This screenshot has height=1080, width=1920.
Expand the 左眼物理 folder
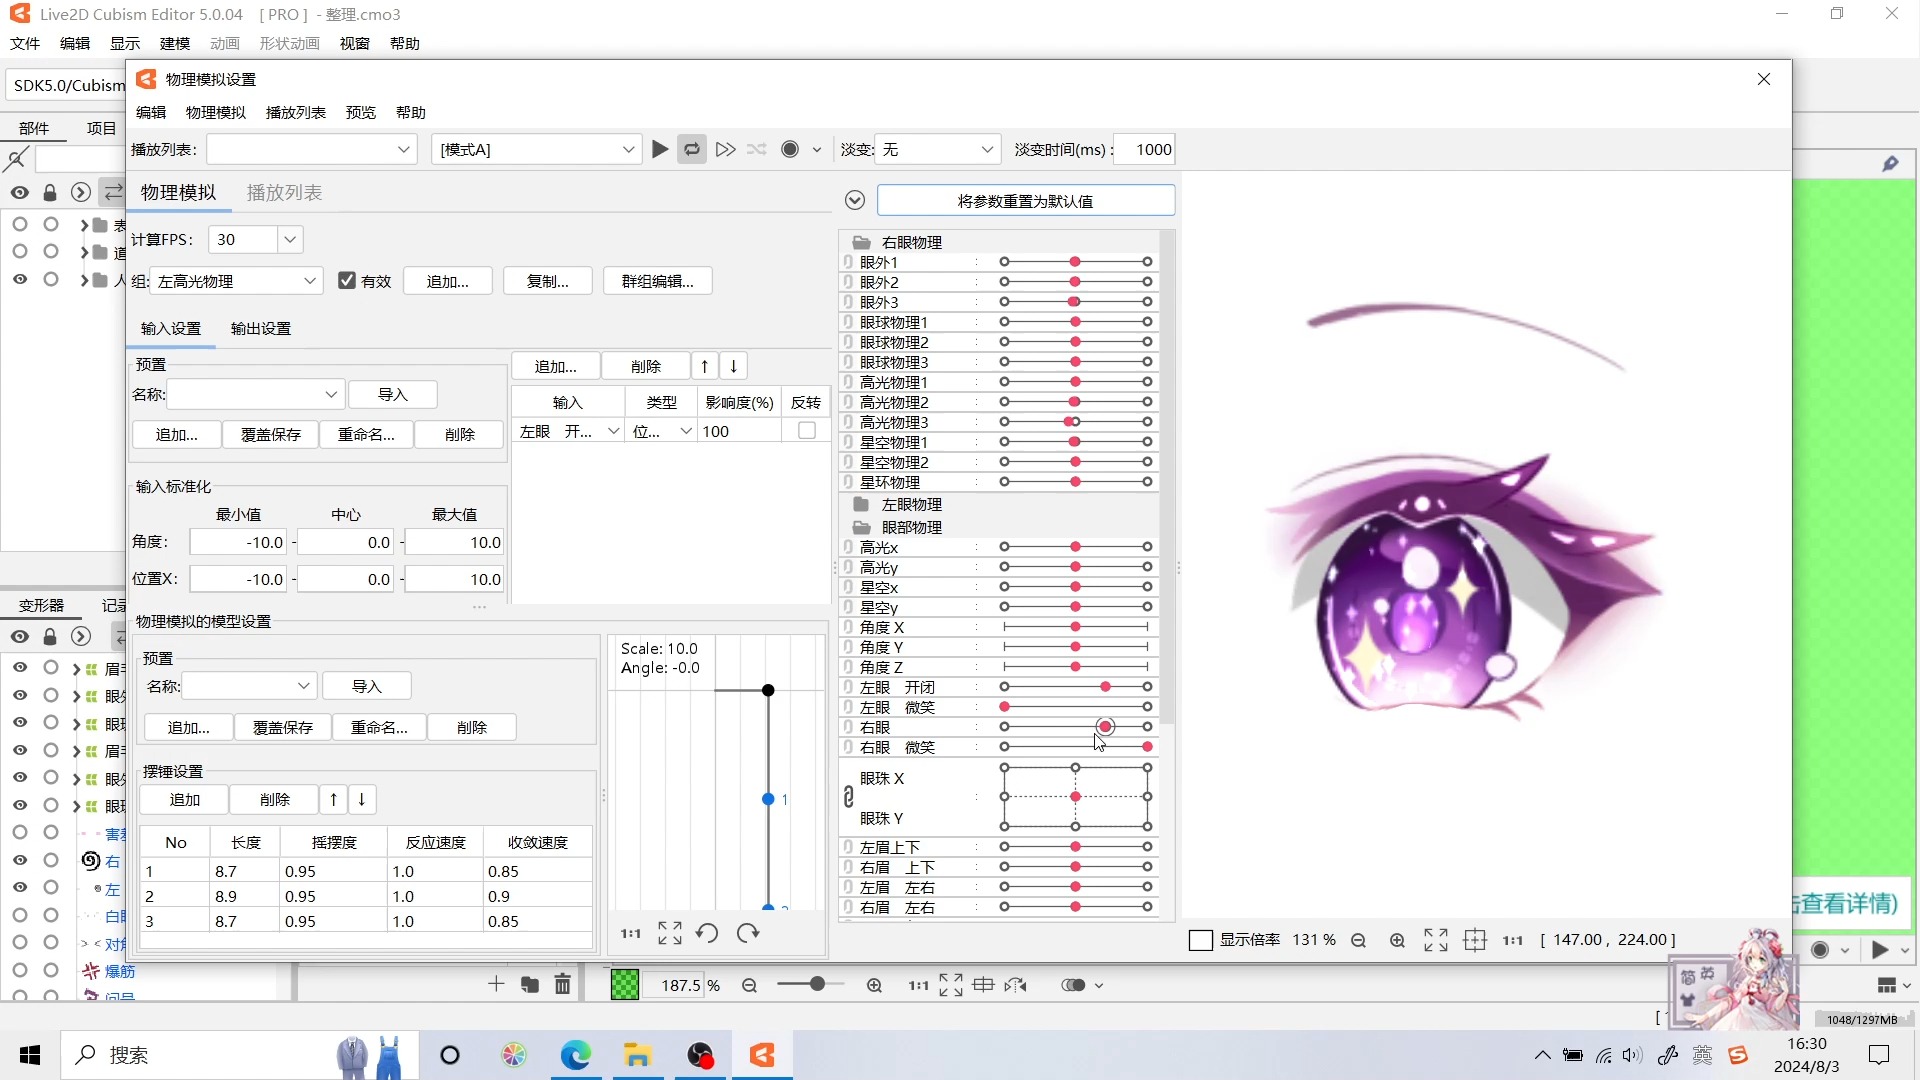point(860,505)
